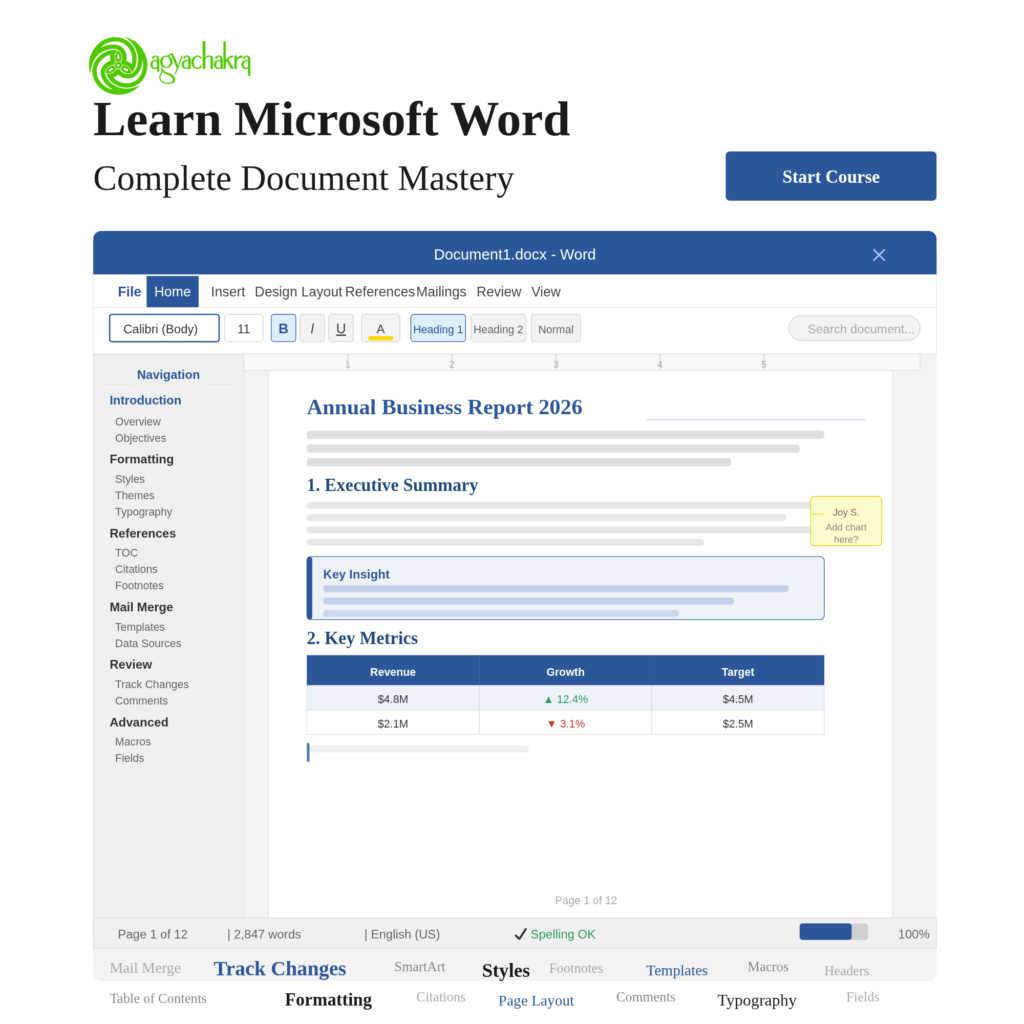Open the font size 11 box

(244, 329)
